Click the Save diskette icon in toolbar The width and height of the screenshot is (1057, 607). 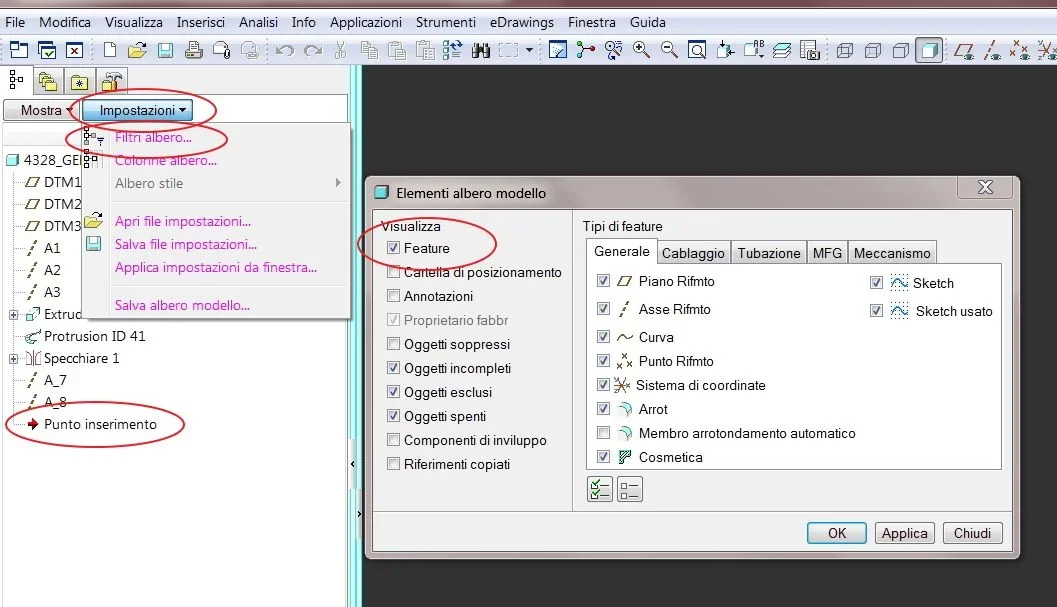click(165, 50)
